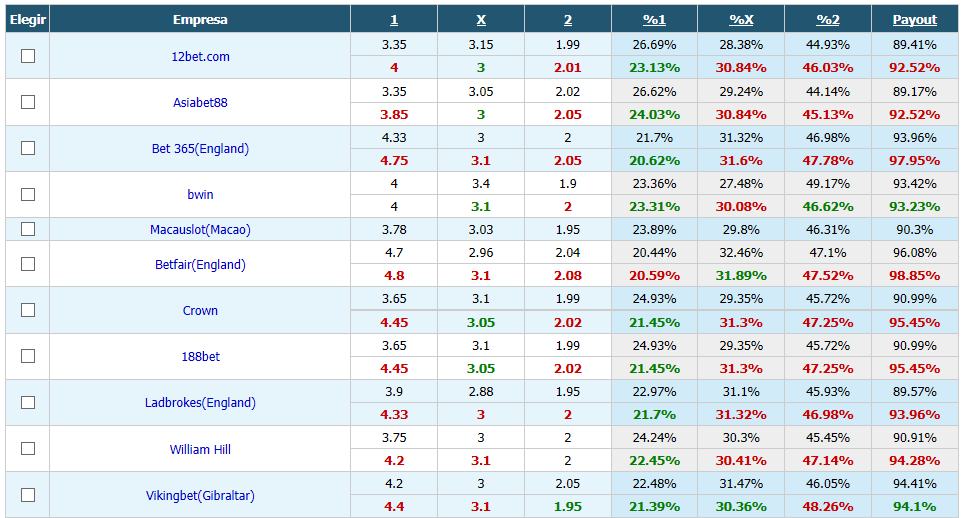Click bwin %2 value 49.17%
Screen dimensions: 963x518
[828, 184]
